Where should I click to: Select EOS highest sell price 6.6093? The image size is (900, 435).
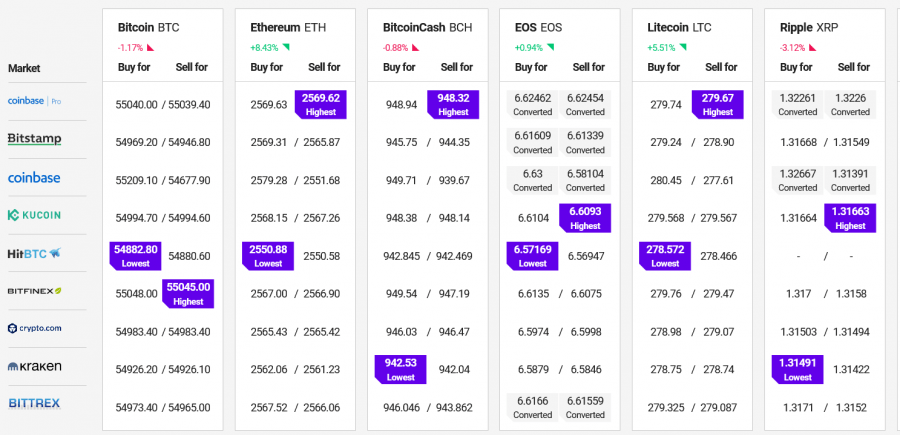[585, 218]
